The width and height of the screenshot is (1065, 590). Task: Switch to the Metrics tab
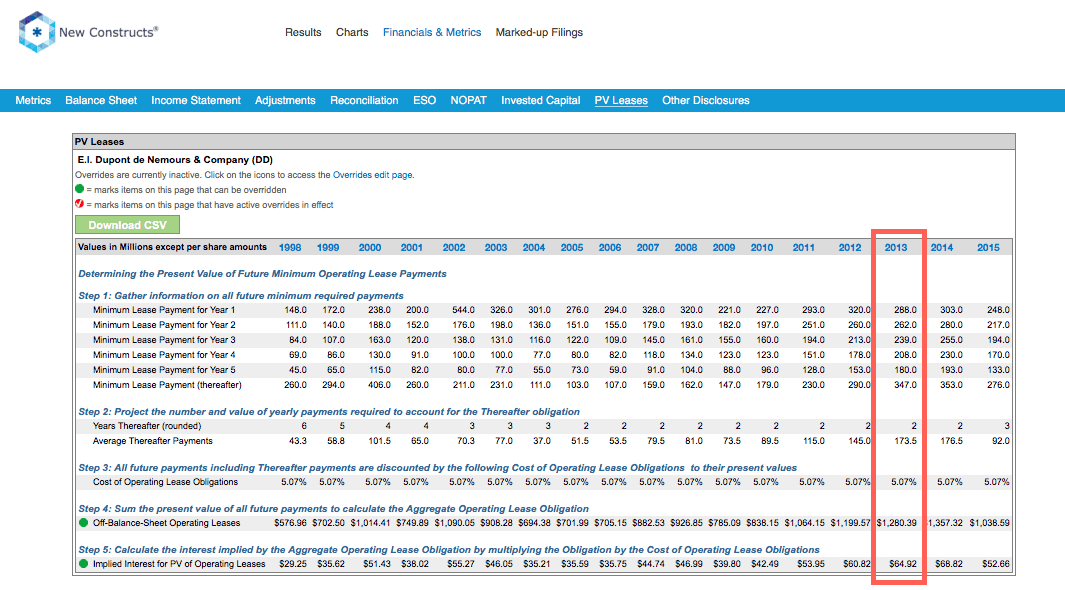pyautogui.click(x=33, y=100)
